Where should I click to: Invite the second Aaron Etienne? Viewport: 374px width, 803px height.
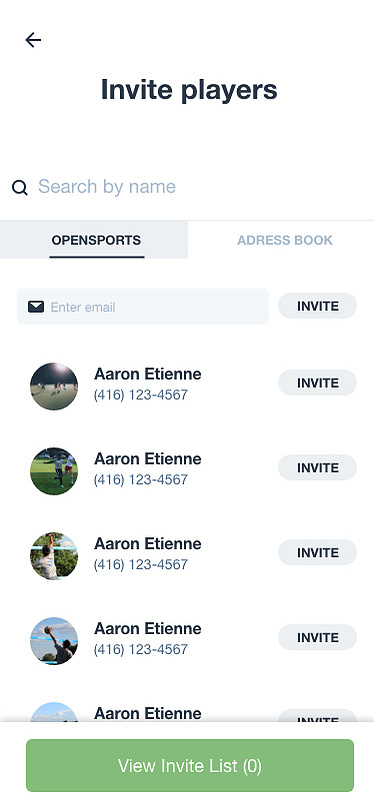[x=318, y=468]
